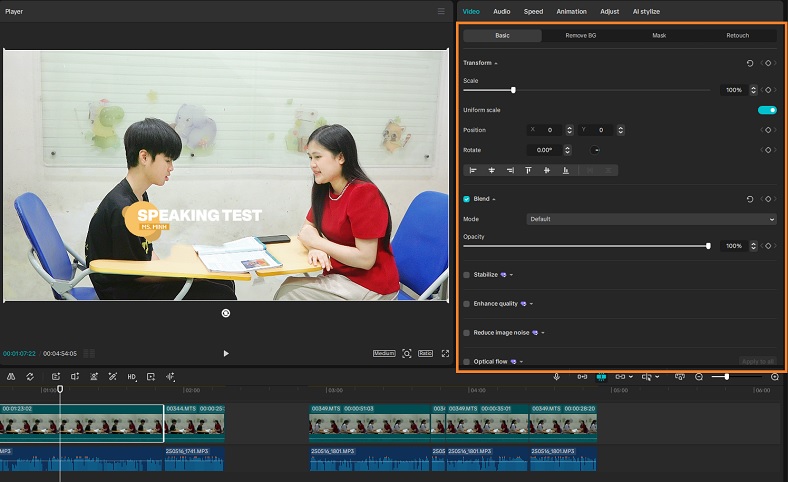Viewport: 788px width, 482px height.
Task: Expand the Enhance quality section arrow
Action: coord(531,304)
